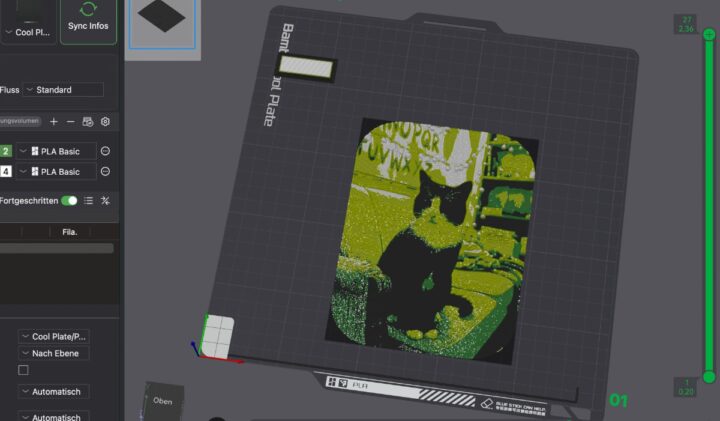
Task: Open filament 4 PLA Basic dropdown
Action: [x=61, y=171]
